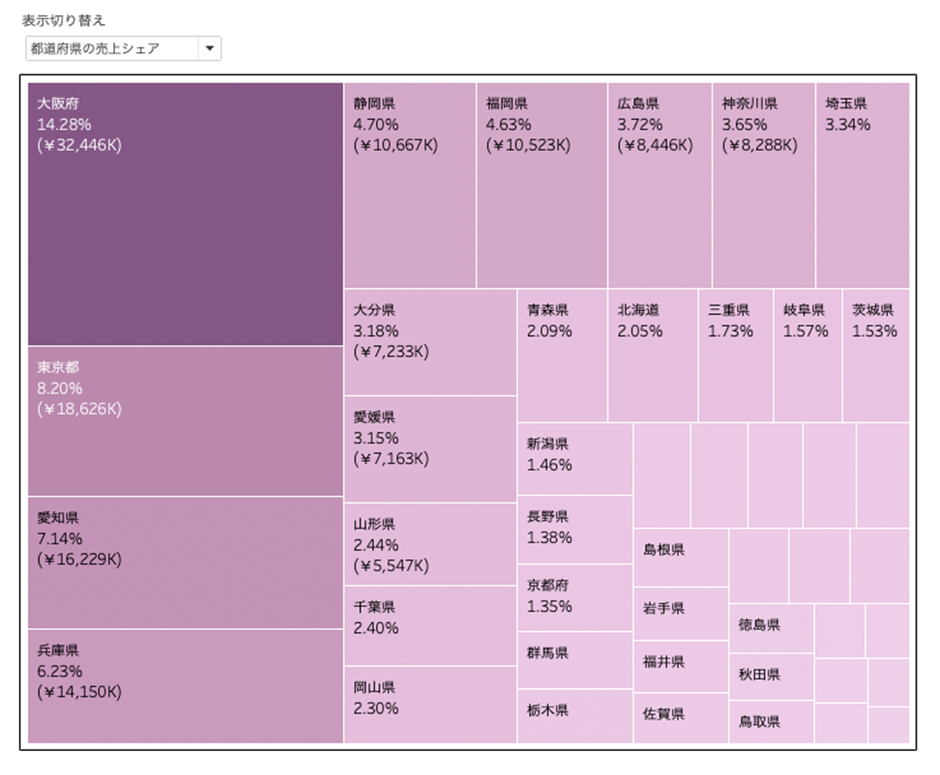Select the 鳥取県 tile
Screen dimensions: 940x775
tap(772, 722)
